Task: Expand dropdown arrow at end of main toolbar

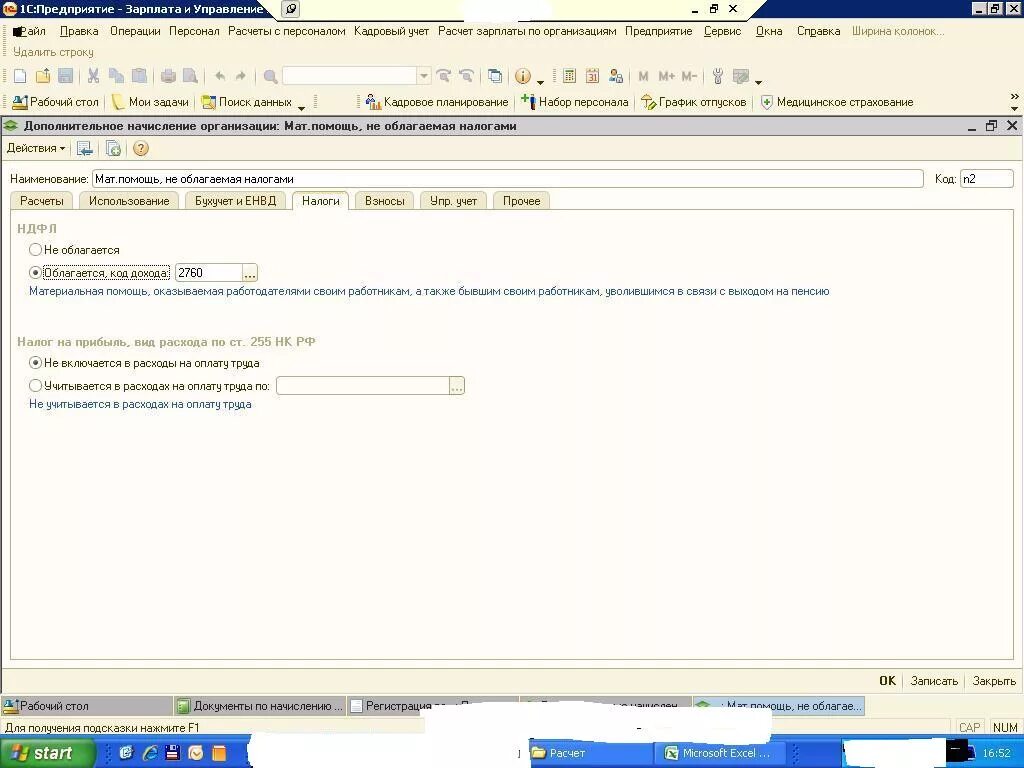Action: [x=758, y=81]
